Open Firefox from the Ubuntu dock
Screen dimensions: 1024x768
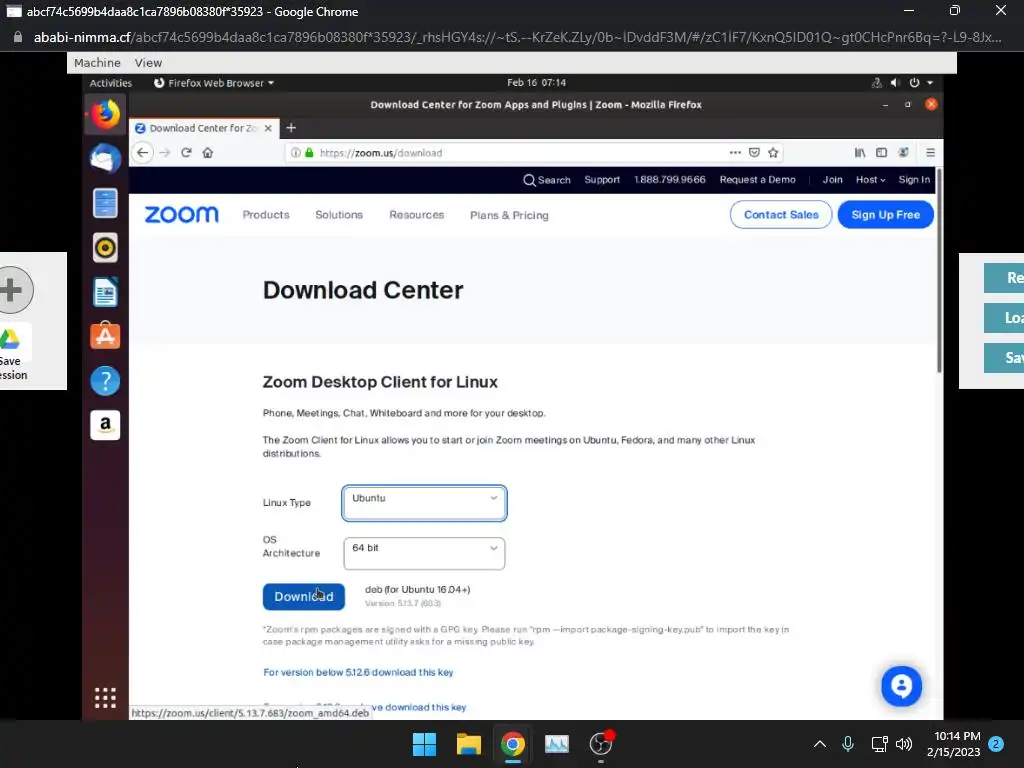click(105, 114)
